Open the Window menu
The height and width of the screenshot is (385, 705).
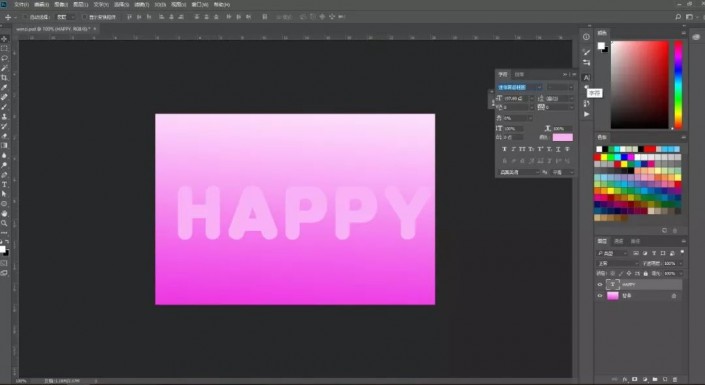pyautogui.click(x=199, y=4)
